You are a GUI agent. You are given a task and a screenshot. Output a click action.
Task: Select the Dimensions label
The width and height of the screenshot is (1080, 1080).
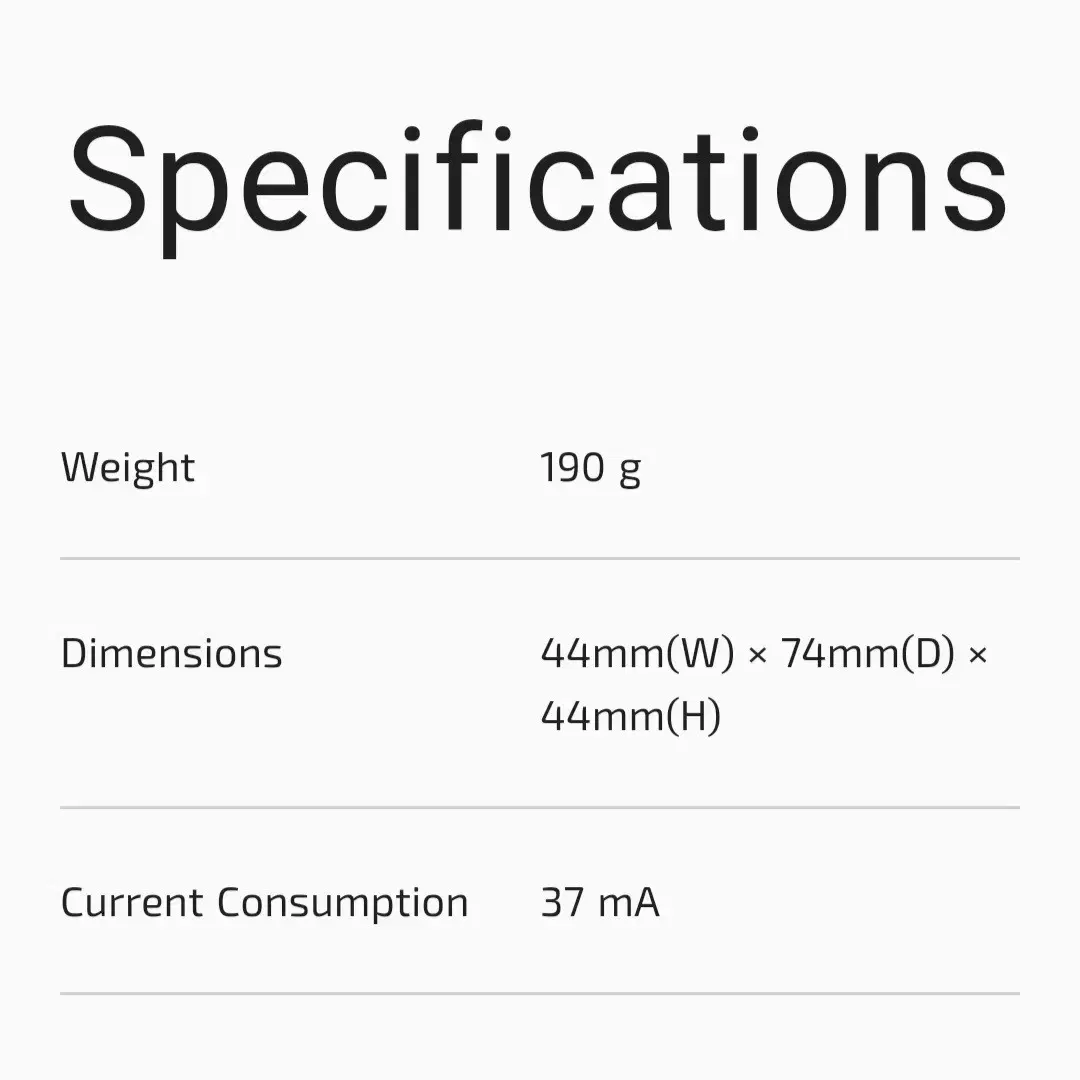(172, 653)
